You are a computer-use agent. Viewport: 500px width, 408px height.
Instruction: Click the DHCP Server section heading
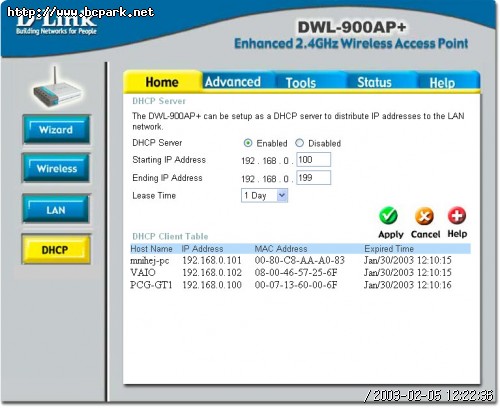[159, 101]
